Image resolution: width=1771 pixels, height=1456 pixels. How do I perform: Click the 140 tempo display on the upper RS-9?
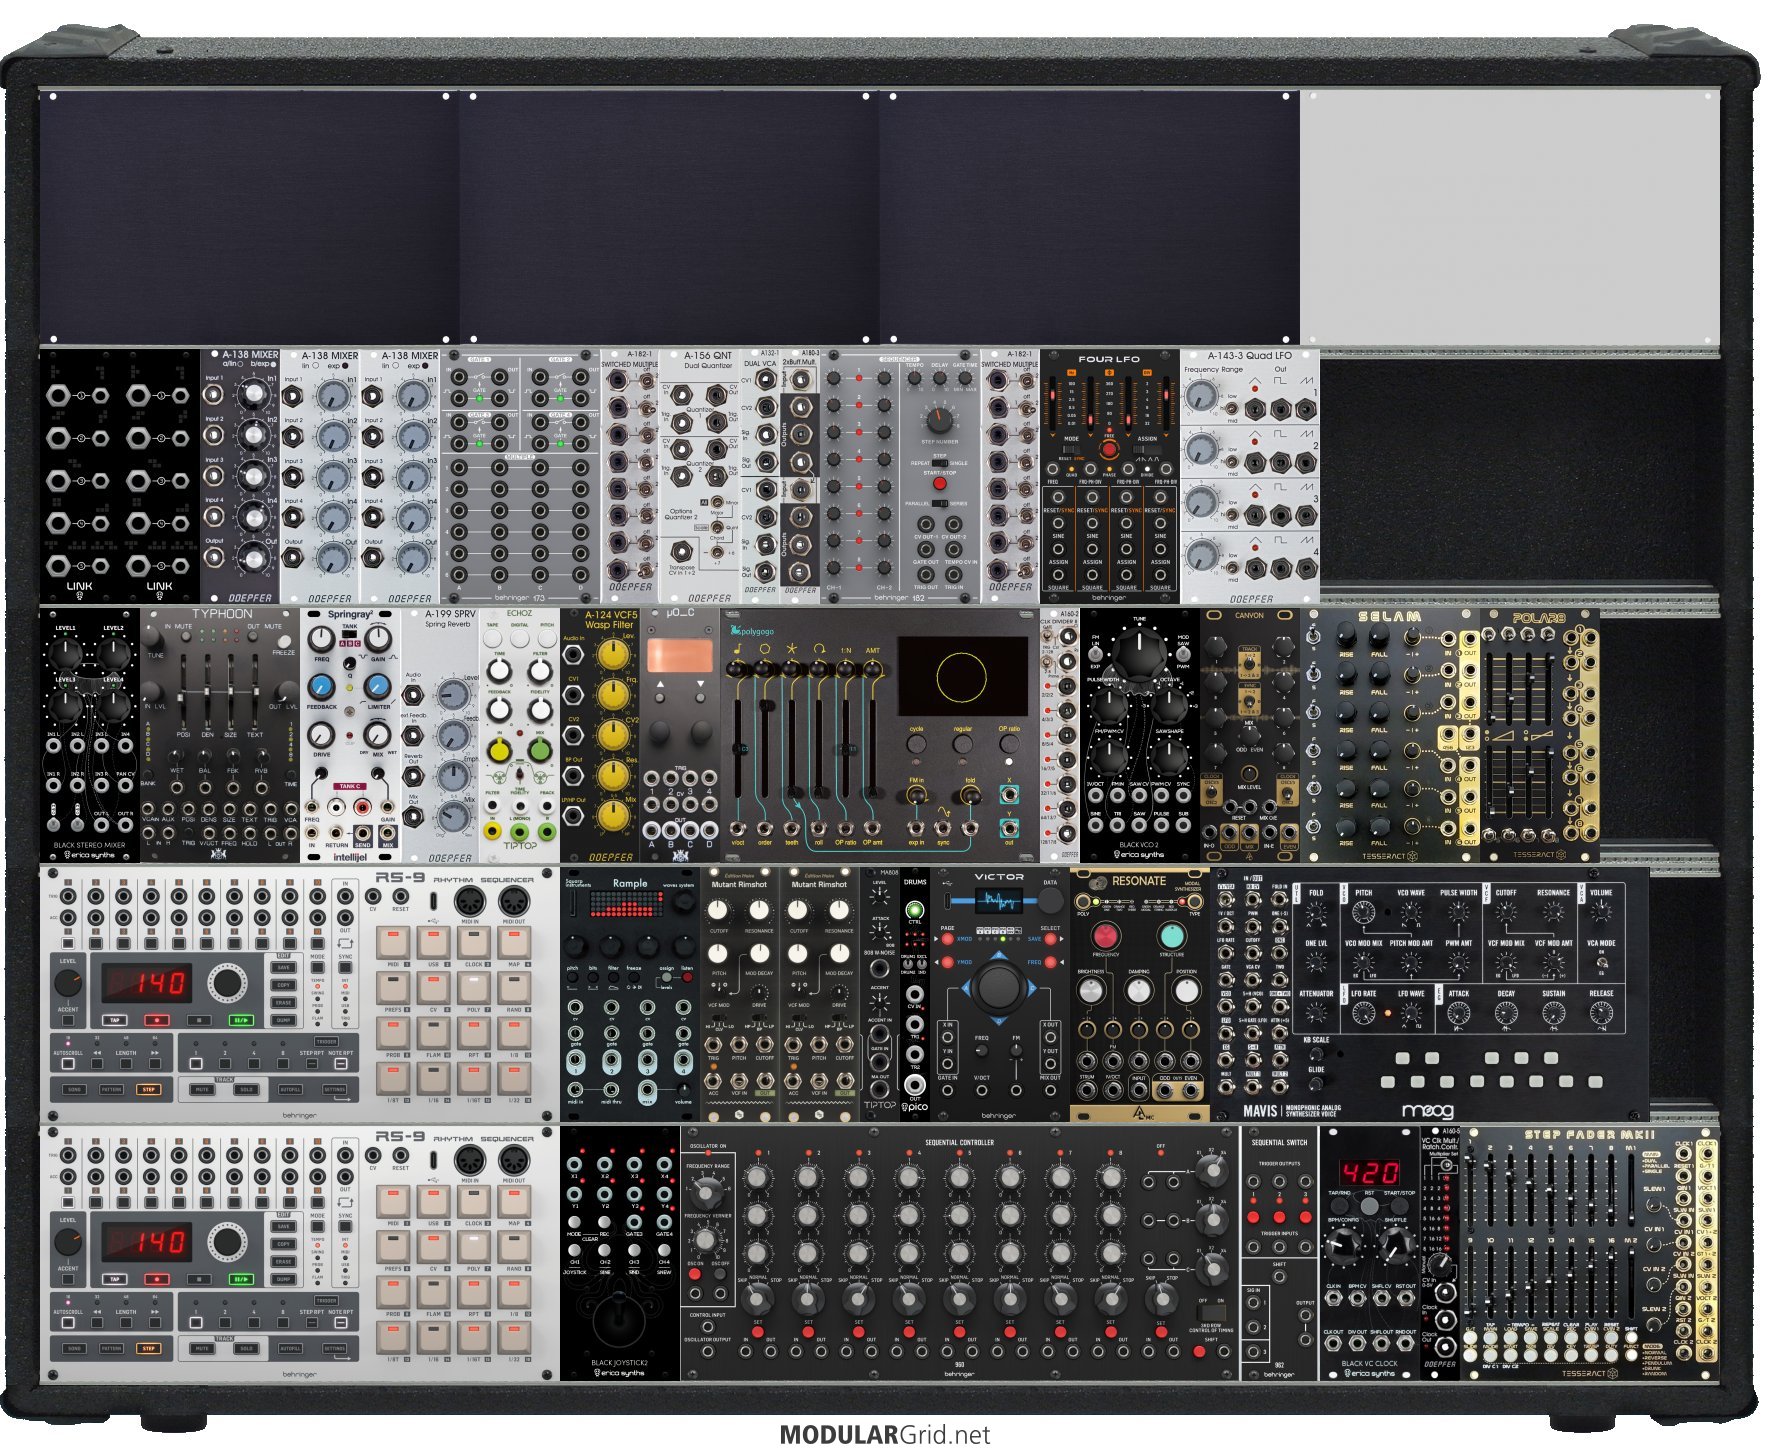coord(145,982)
